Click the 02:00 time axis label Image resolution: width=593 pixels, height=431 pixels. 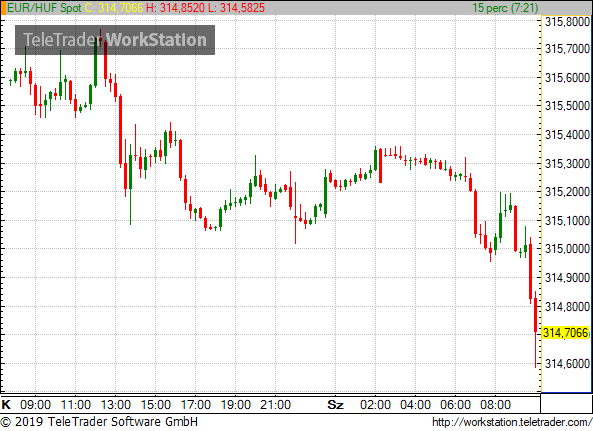tap(376, 405)
